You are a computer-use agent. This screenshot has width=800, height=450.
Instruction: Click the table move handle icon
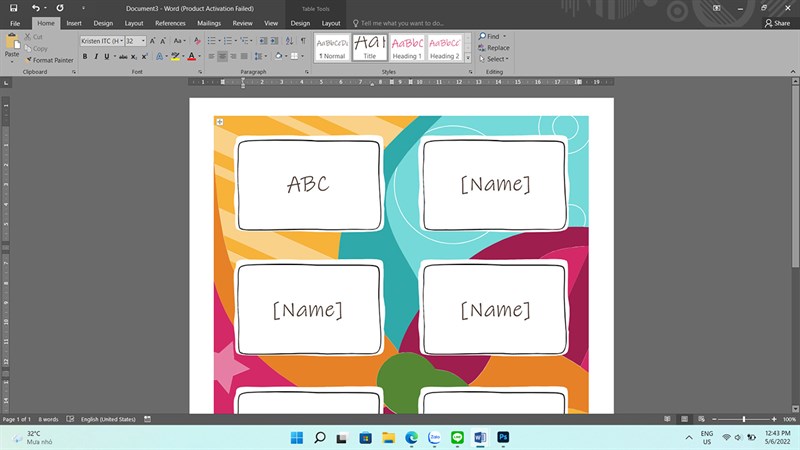tap(219, 122)
